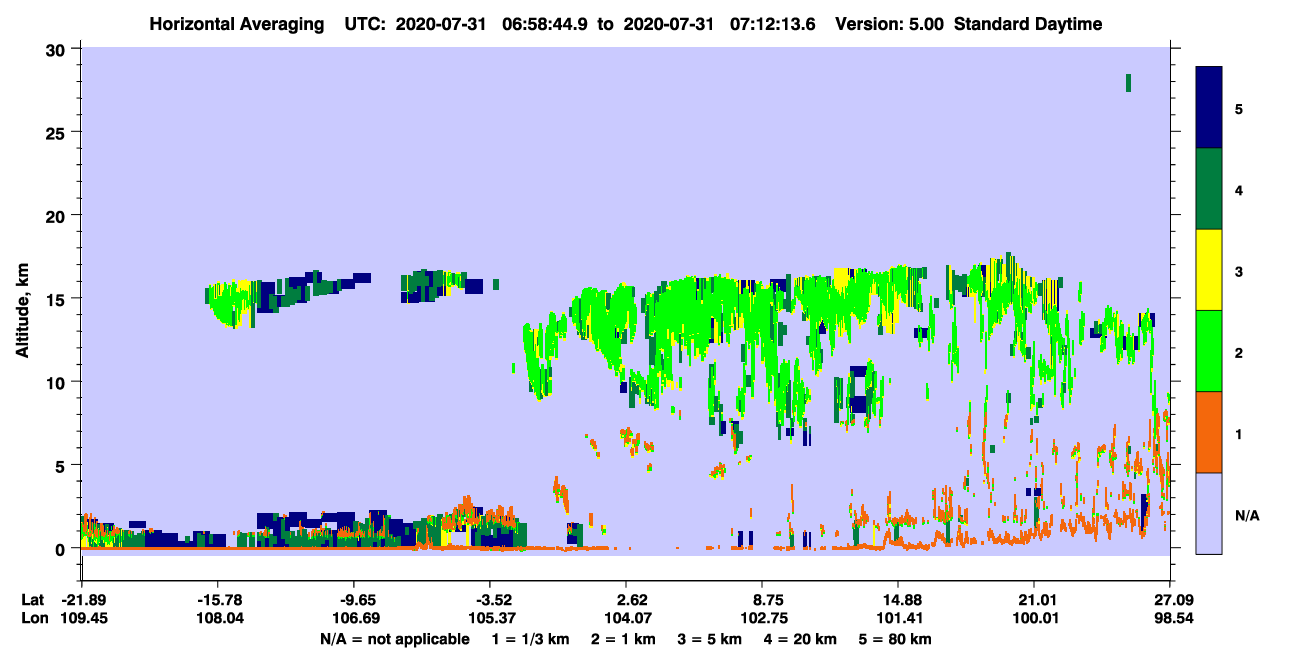This screenshot has width=1300, height=667.
Task: Click the isolated green feature near 28 km altitude
Action: 1128,83
